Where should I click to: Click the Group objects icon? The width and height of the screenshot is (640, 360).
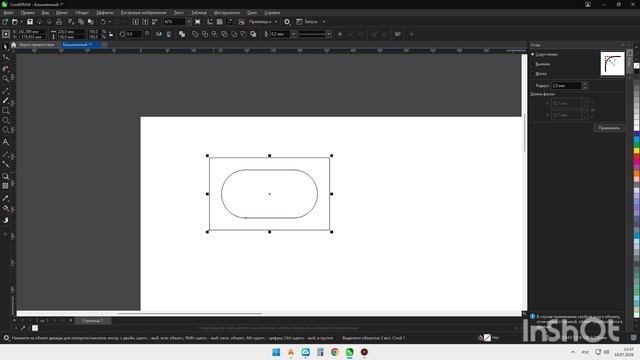click(182, 34)
